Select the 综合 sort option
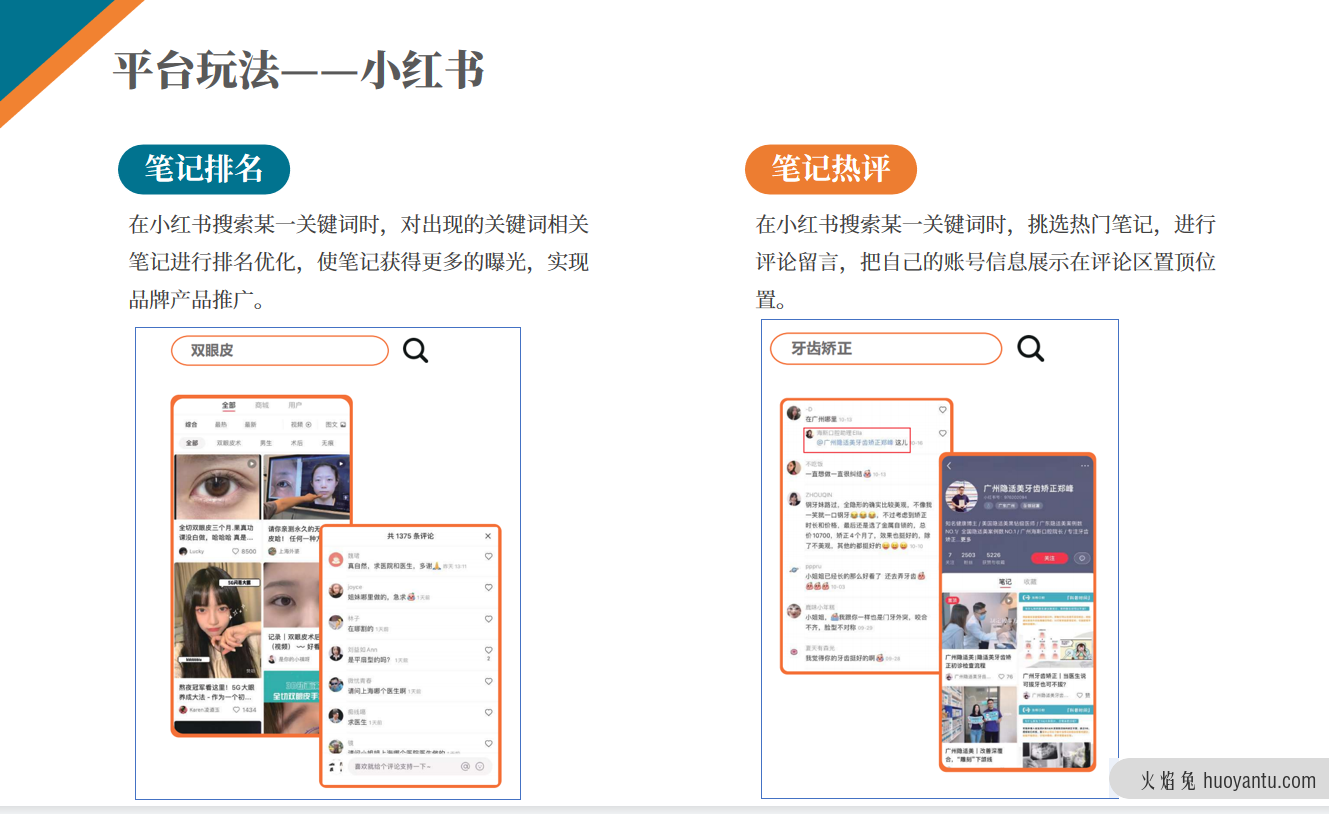 [191, 424]
